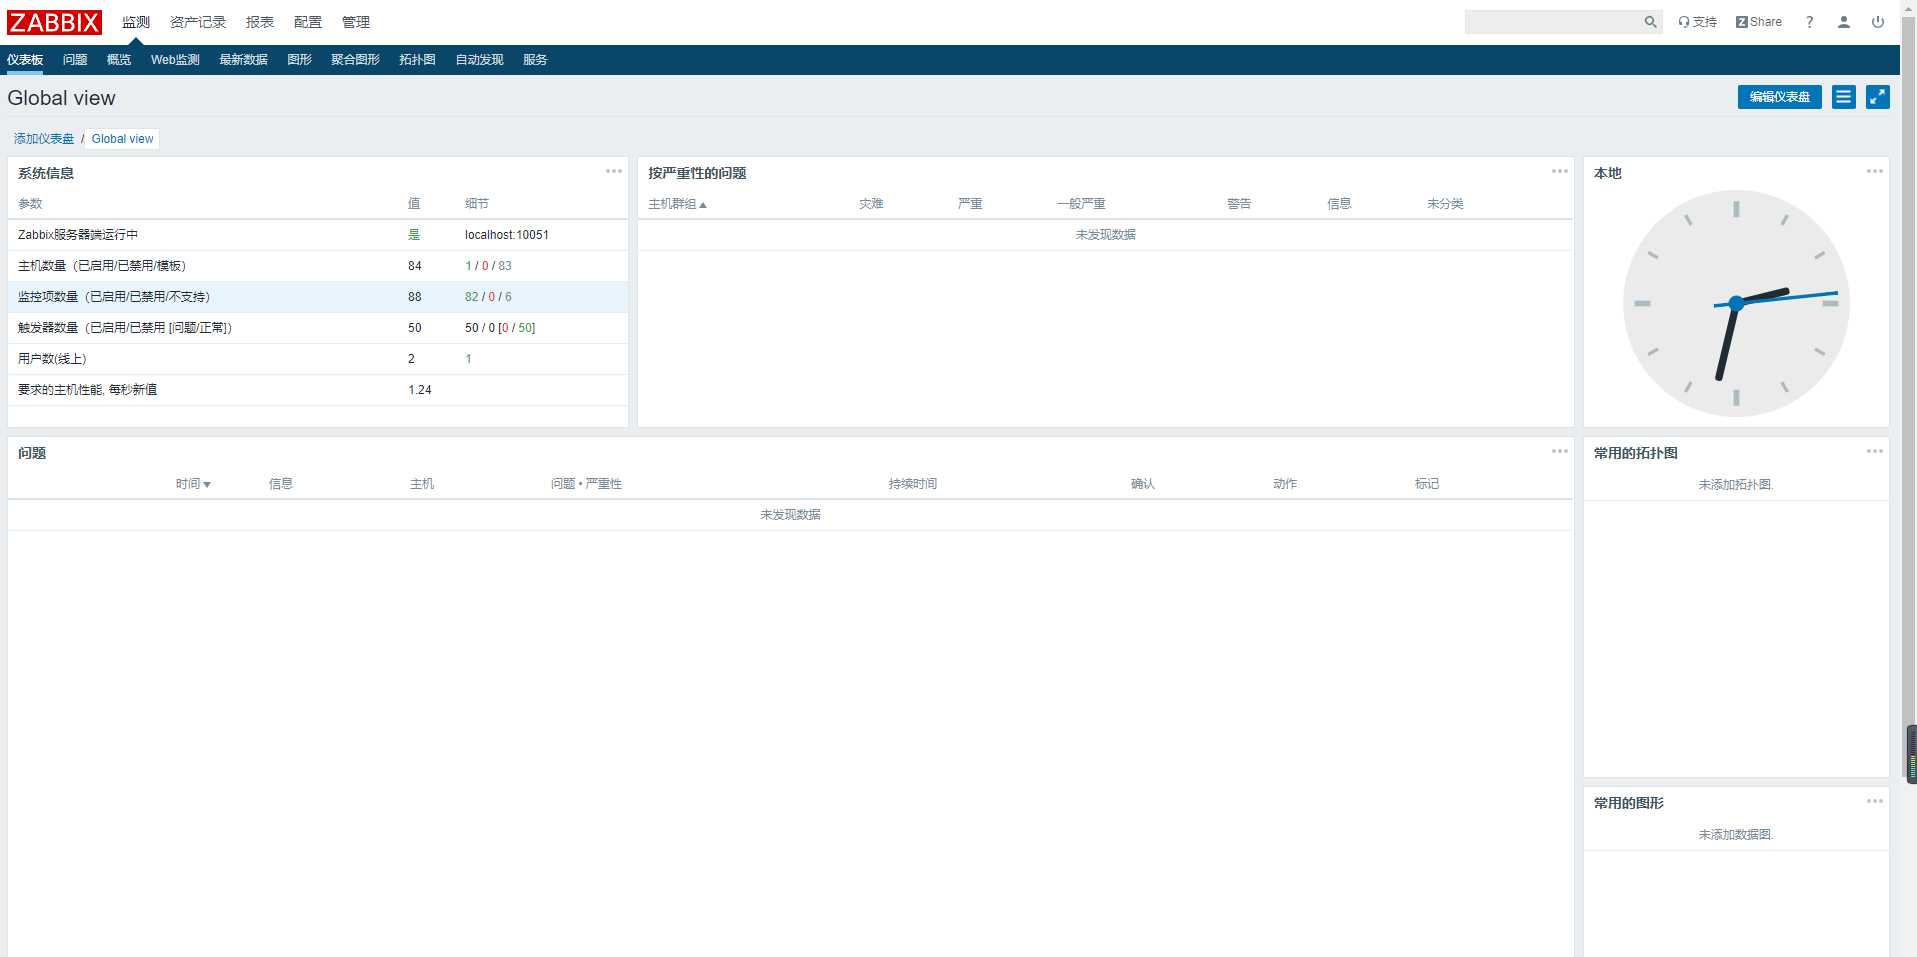
Task: Select the 拓扑图 submenu tab
Action: [x=417, y=60]
